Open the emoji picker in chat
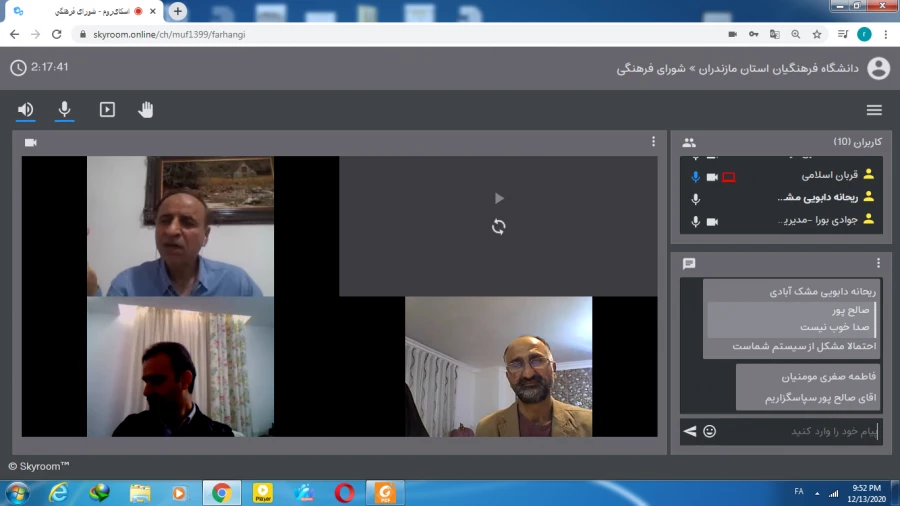The width and height of the screenshot is (900, 506). [710, 431]
